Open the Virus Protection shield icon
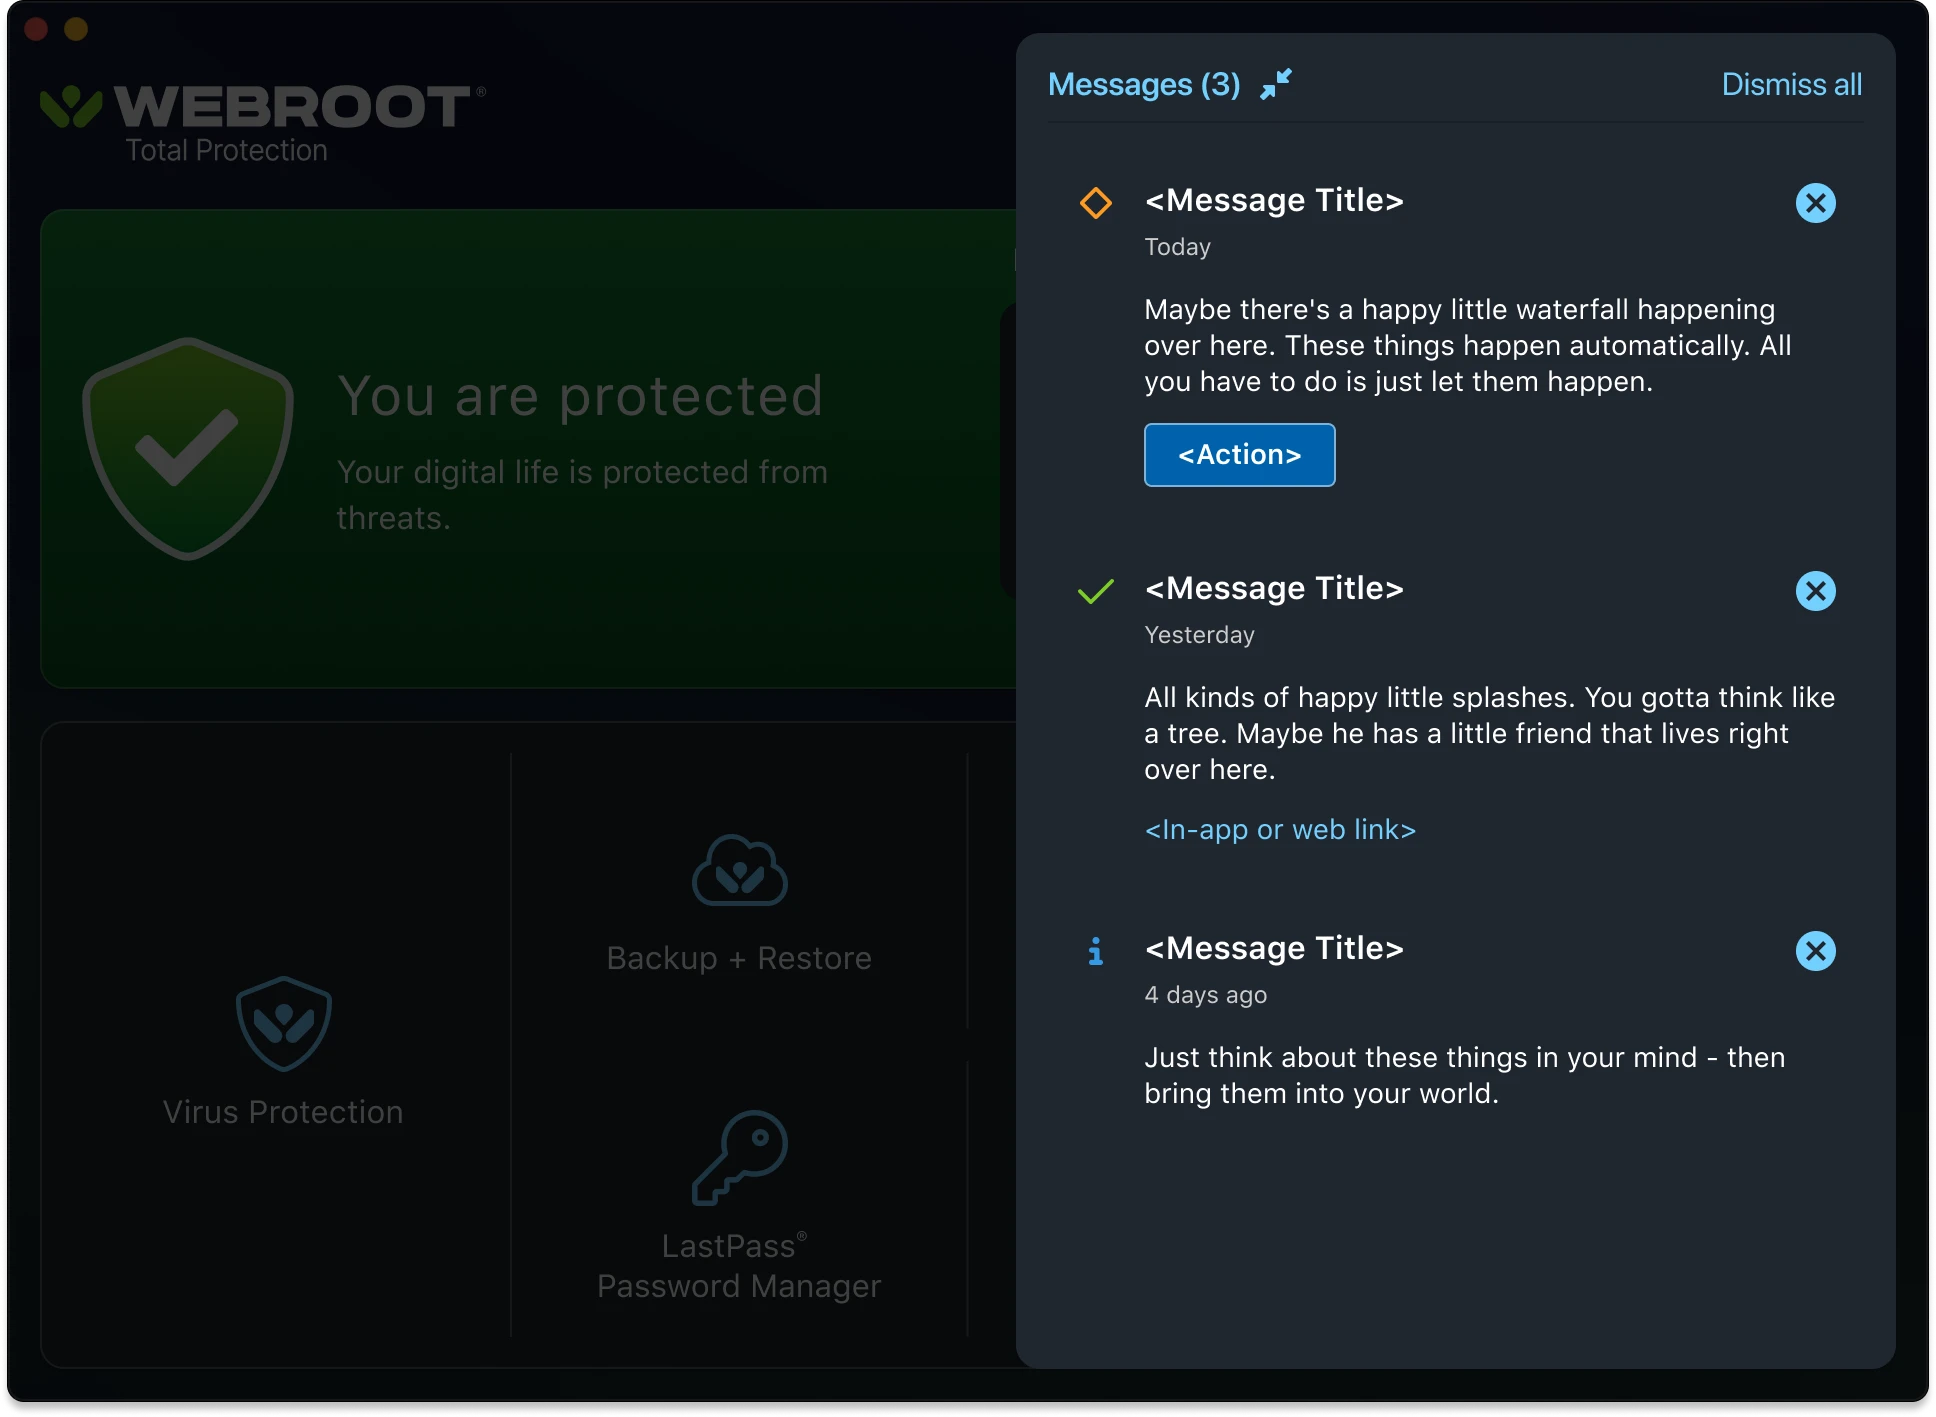This screenshot has height=1417, width=1936. tap(283, 1023)
